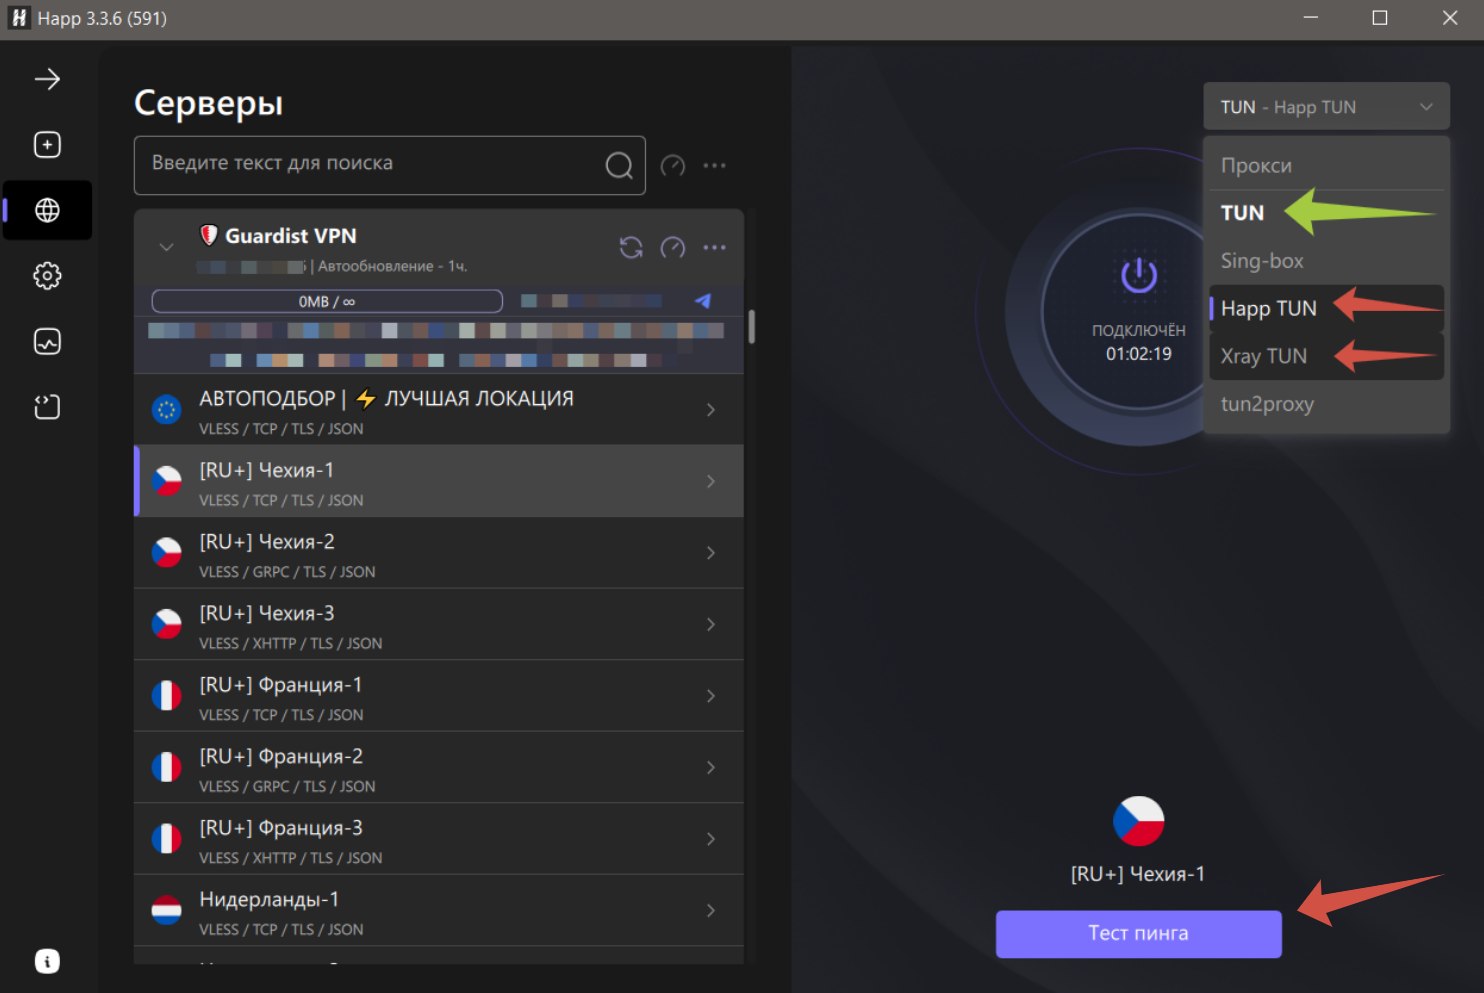The image size is (1484, 993).
Task: Click the search magnifier icon
Action: coord(619,165)
